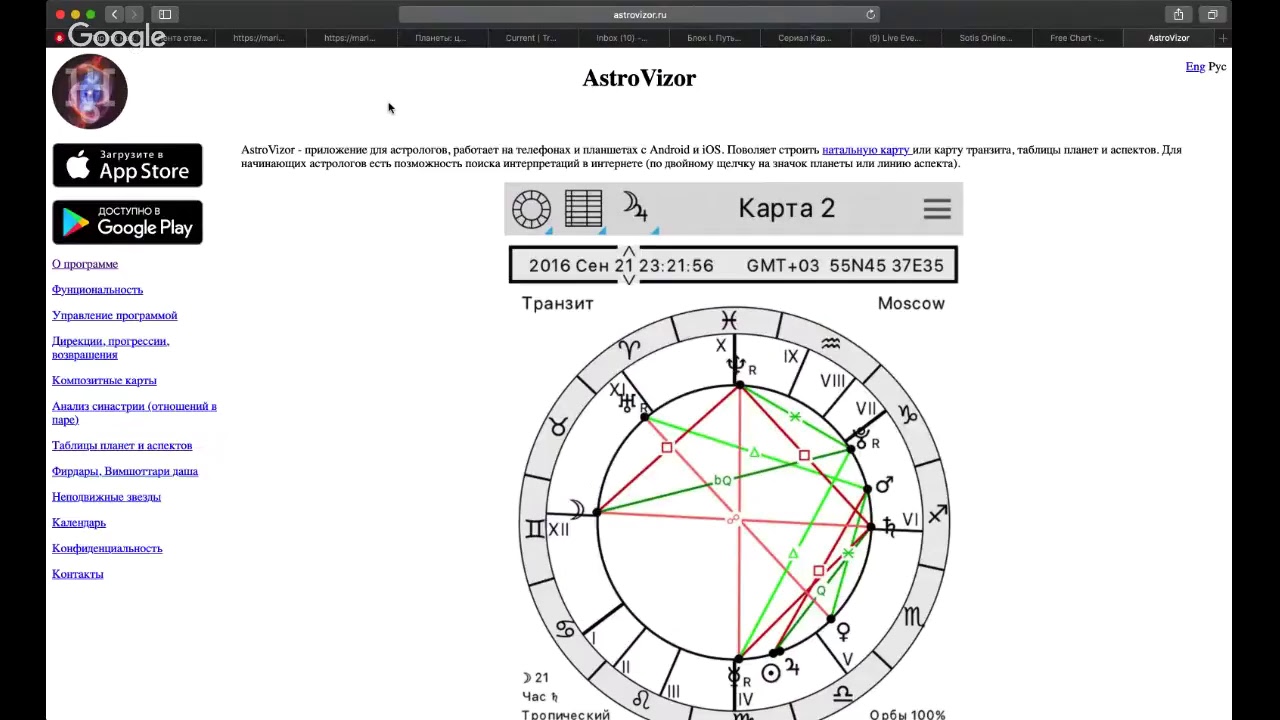Open the Неподвижные звезды link
The height and width of the screenshot is (720, 1280).
pos(106,497)
